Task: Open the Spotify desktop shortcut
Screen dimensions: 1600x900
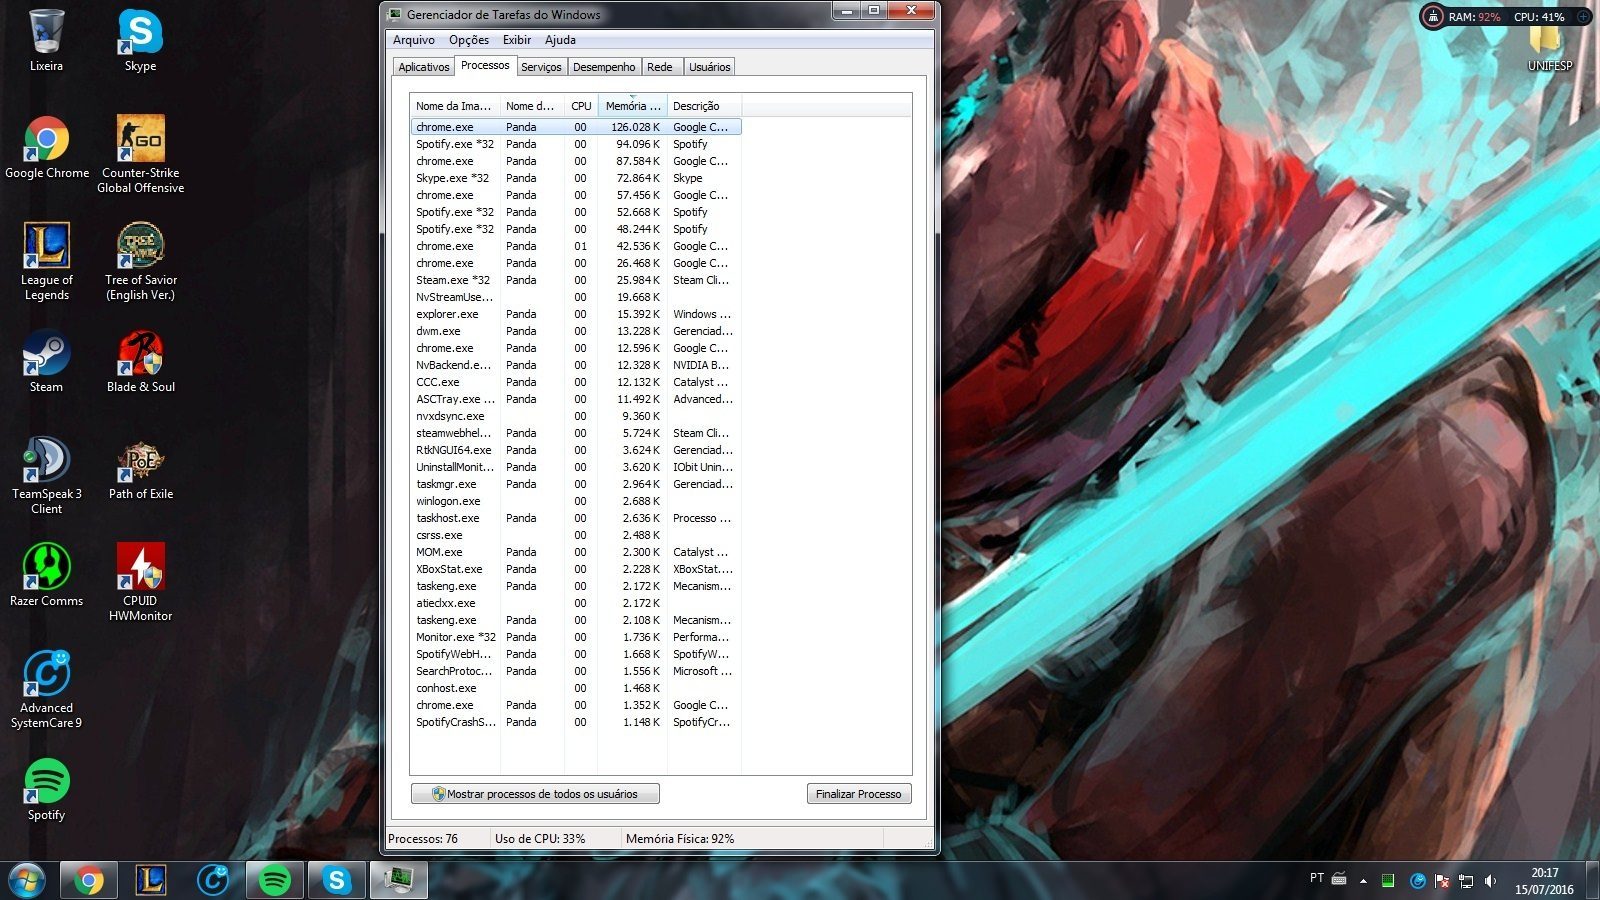Action: (x=46, y=789)
